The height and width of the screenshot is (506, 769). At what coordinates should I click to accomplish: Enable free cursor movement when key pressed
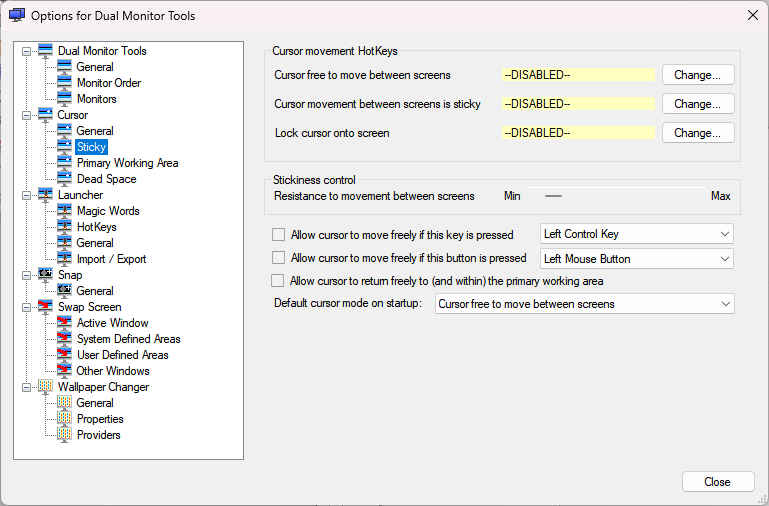(279, 235)
